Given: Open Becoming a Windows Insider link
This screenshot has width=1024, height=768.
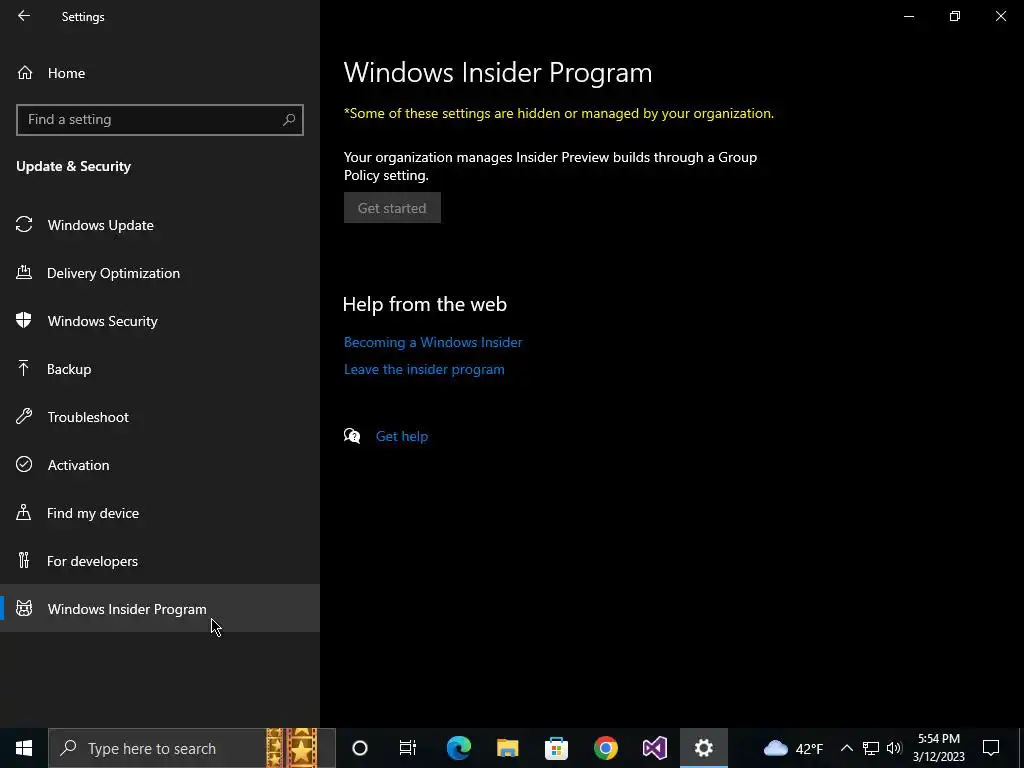Looking at the screenshot, I should pyautogui.click(x=433, y=342).
